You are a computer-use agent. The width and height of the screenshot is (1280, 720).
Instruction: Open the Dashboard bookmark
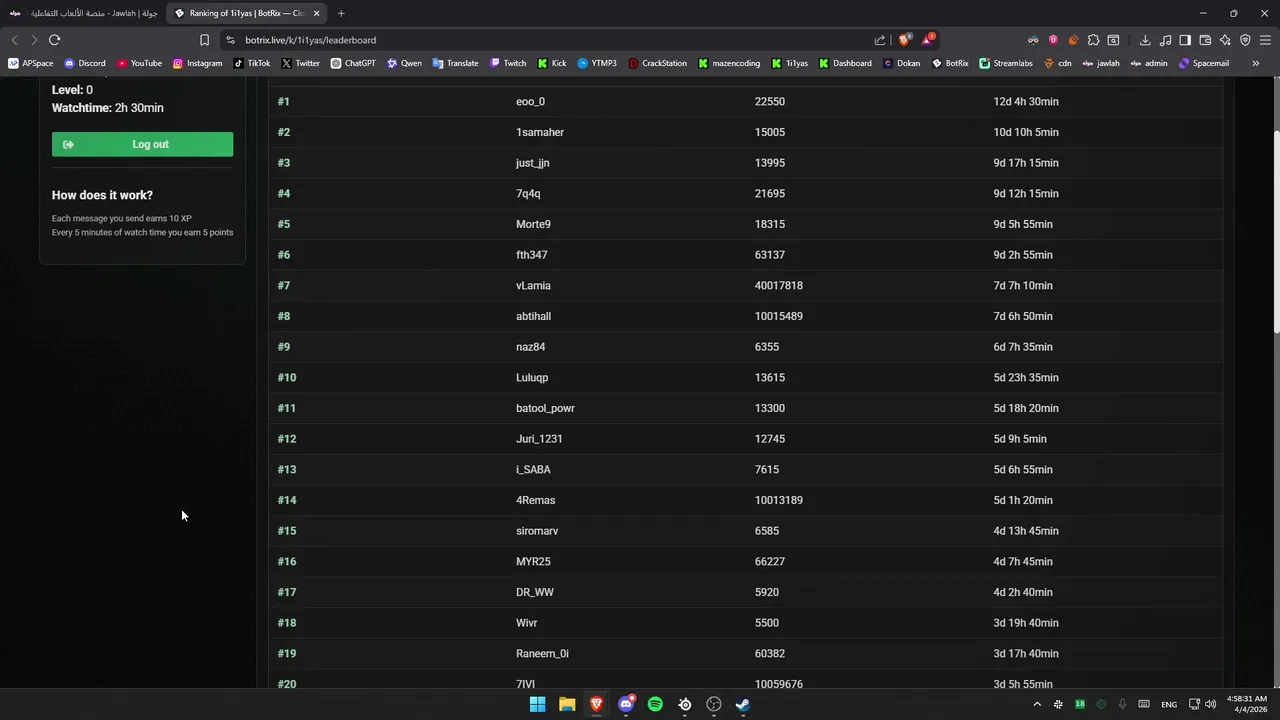[x=845, y=63]
